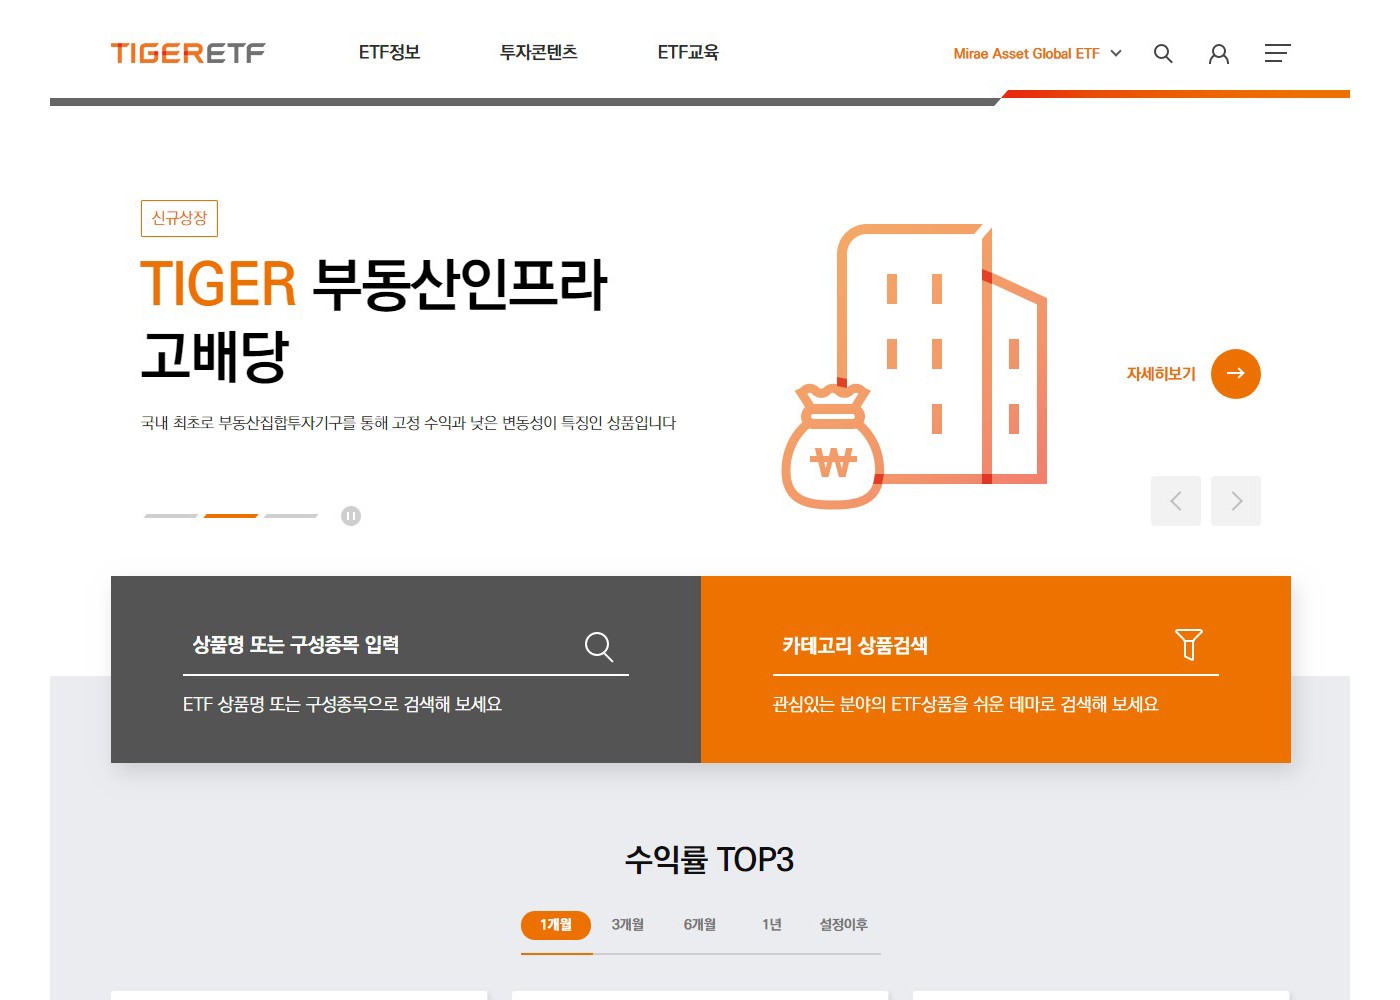The width and height of the screenshot is (1400, 1000).
Task: Switch to the 설정이후 returns tab
Action: (x=844, y=925)
